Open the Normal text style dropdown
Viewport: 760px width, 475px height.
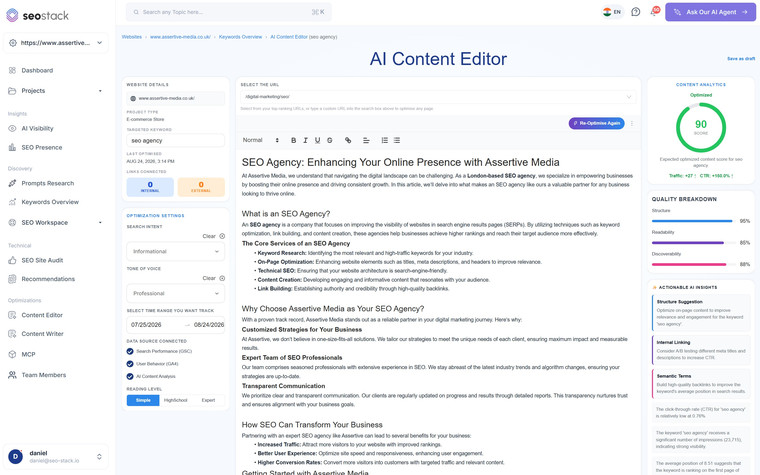[261, 140]
